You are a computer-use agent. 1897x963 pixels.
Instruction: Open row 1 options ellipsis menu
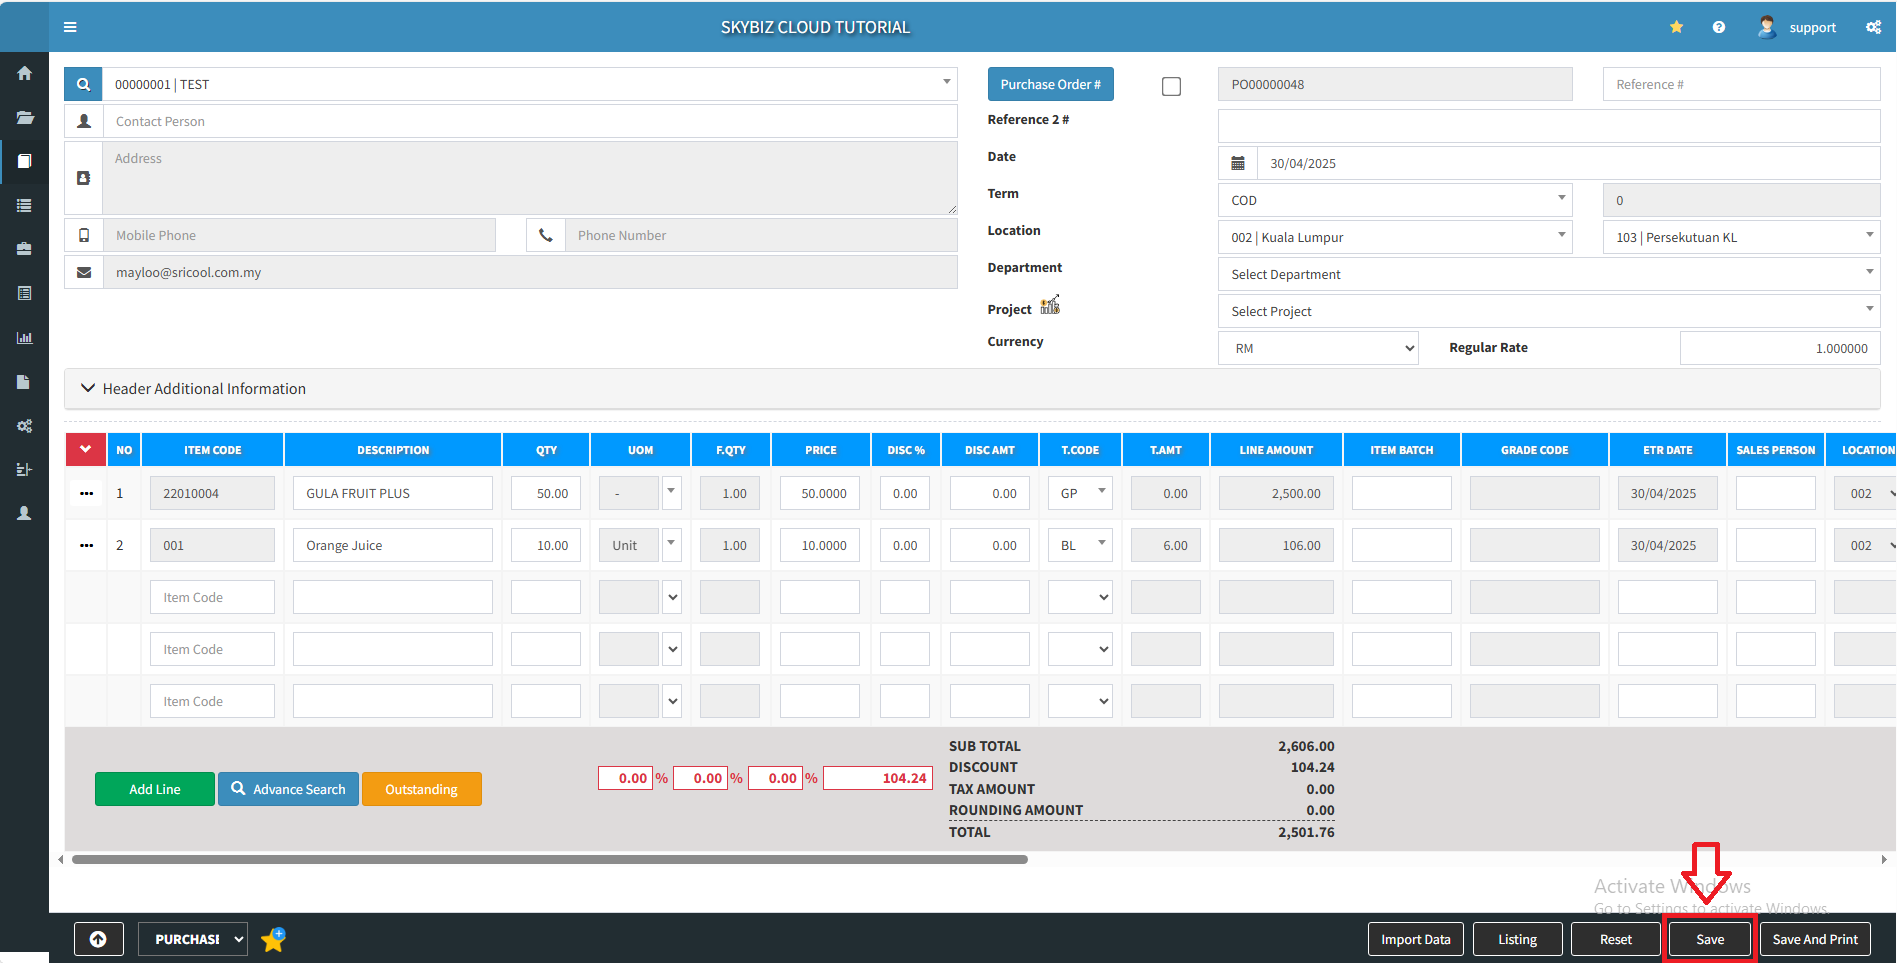click(87, 493)
